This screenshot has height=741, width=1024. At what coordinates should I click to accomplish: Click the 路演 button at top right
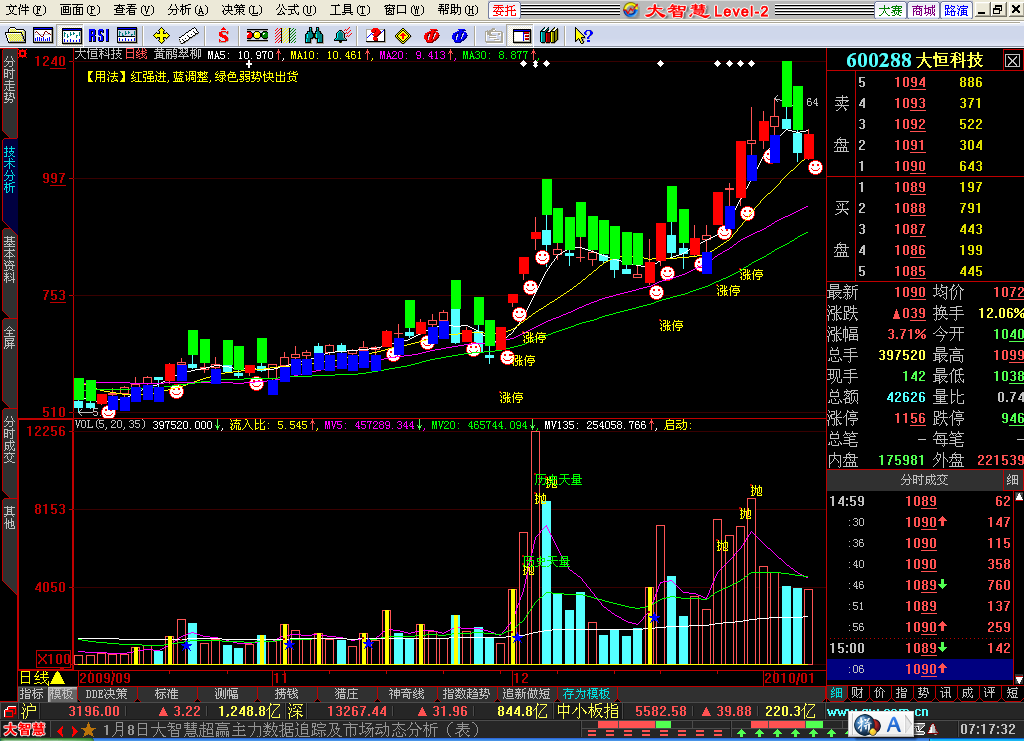957,10
